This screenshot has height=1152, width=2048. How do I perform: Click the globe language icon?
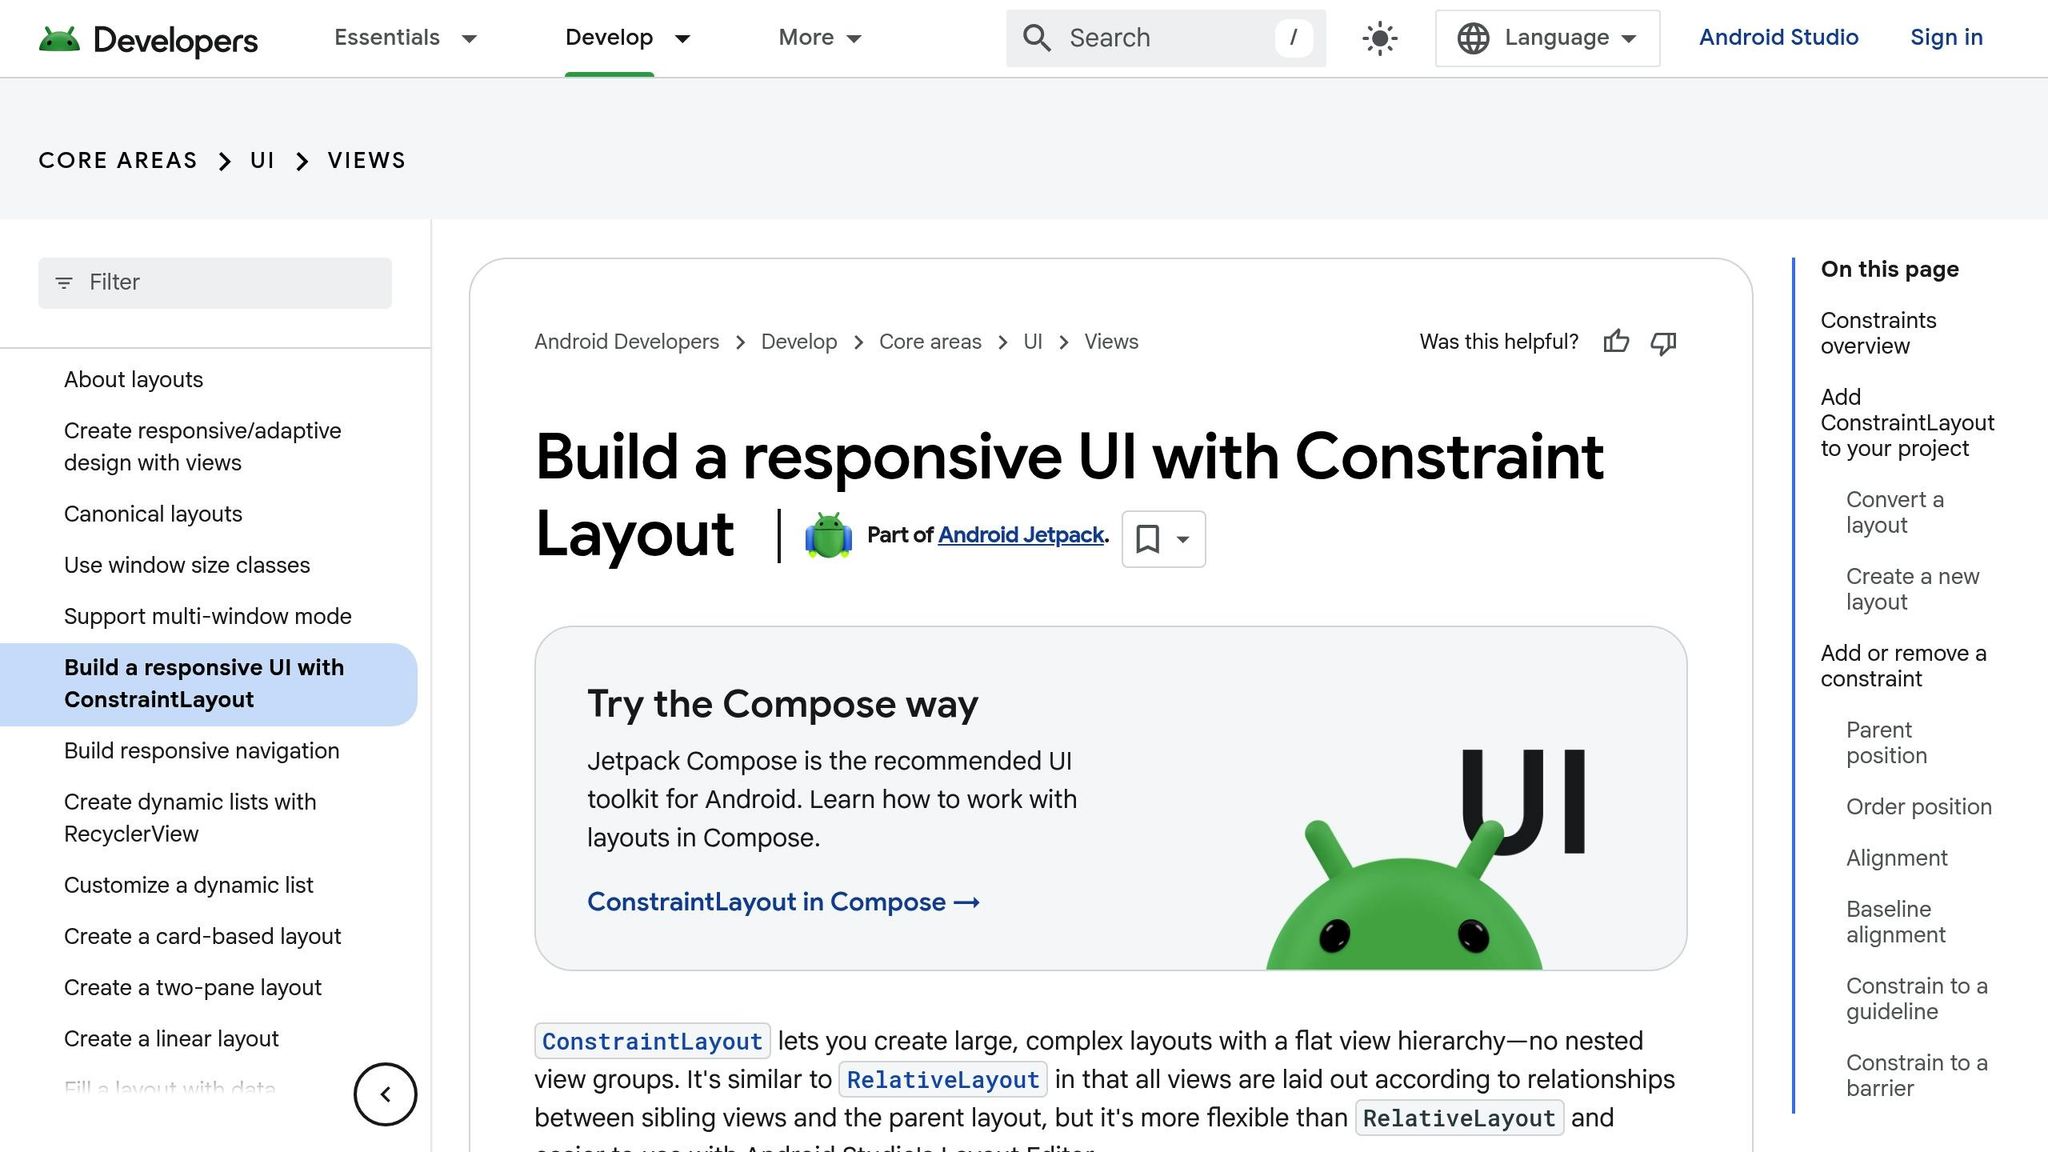pyautogui.click(x=1471, y=38)
